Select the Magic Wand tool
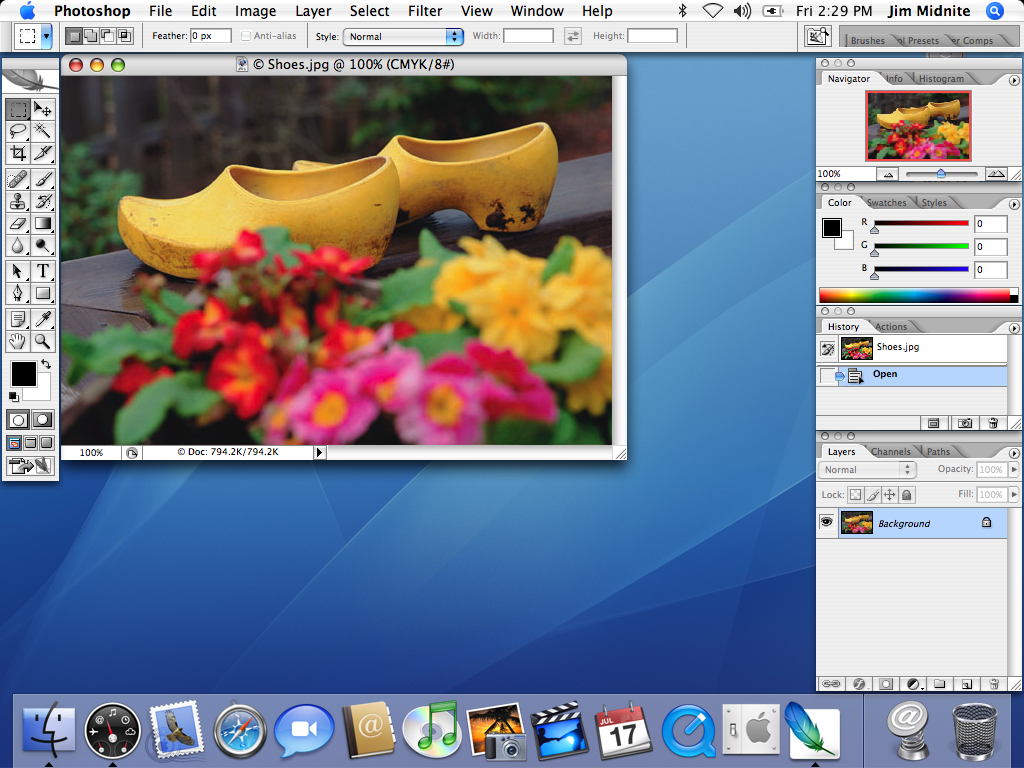1024x768 pixels. (43, 130)
